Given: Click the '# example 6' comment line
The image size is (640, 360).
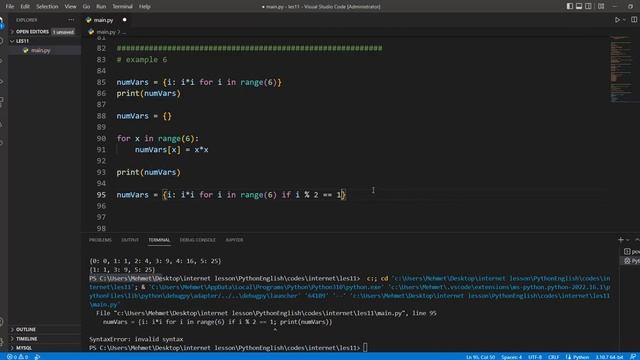Looking at the screenshot, I should tap(142, 60).
